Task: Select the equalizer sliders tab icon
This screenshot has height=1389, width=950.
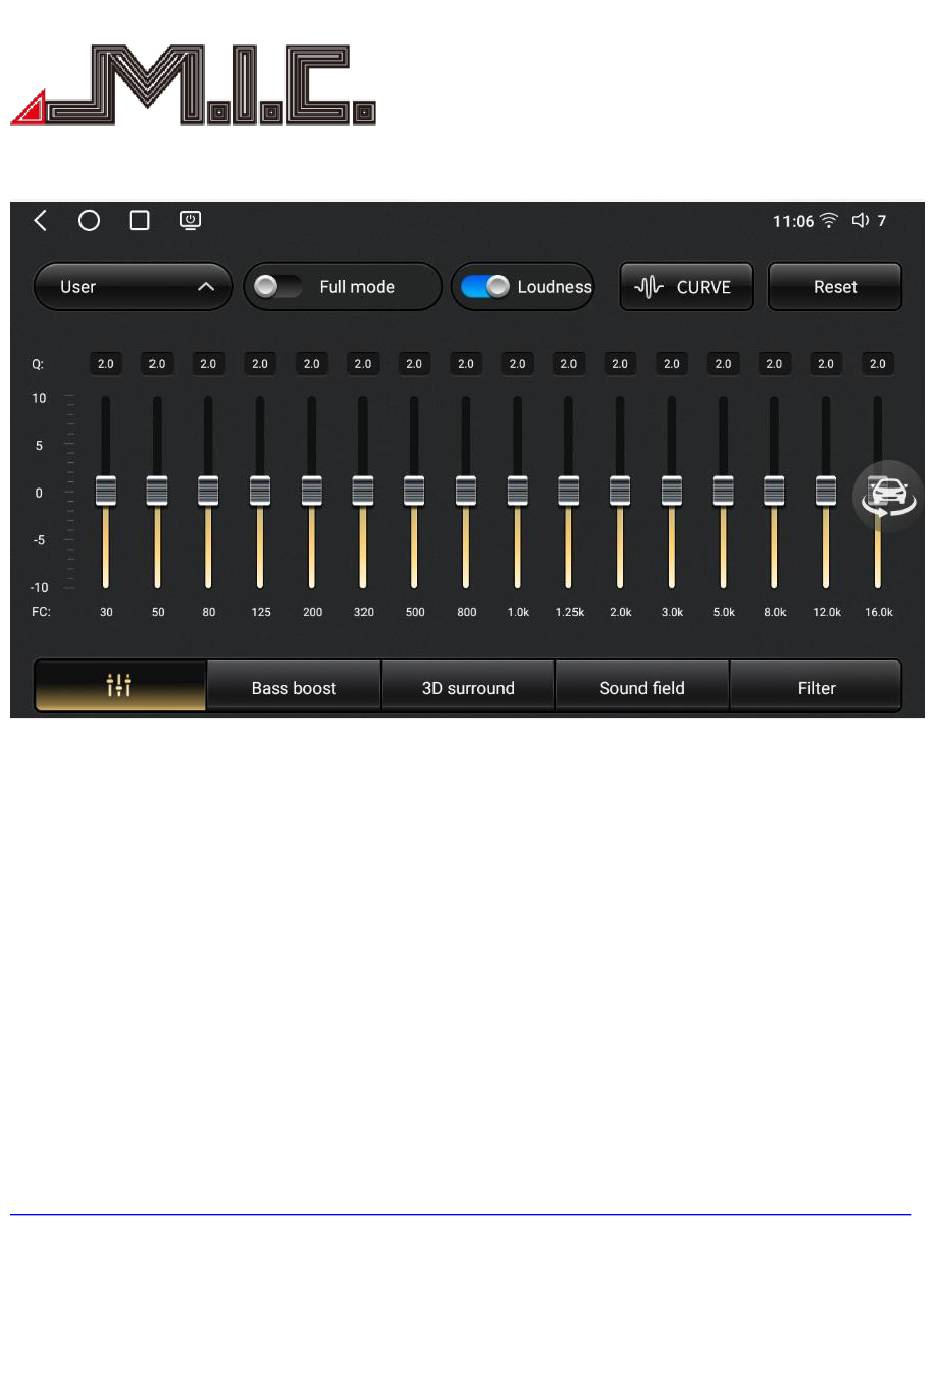Action: click(x=119, y=685)
